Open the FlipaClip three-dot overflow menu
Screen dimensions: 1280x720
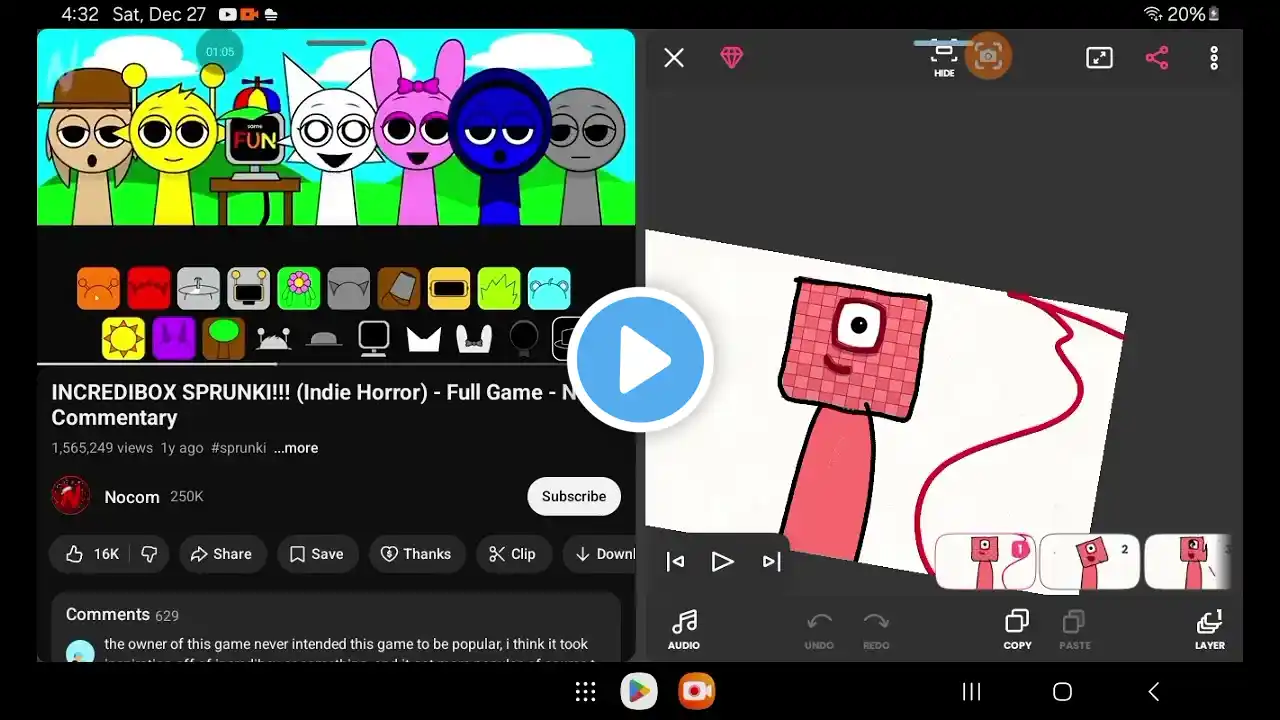[1214, 58]
